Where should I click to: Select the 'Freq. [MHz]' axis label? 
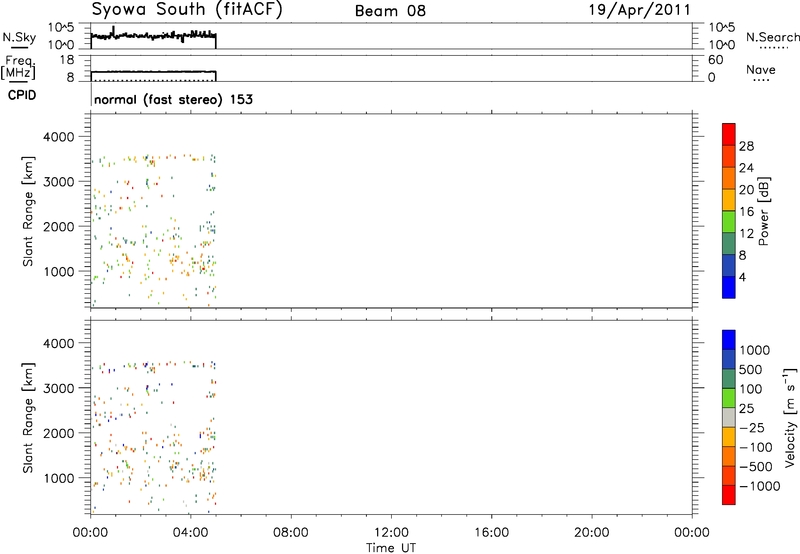point(20,68)
